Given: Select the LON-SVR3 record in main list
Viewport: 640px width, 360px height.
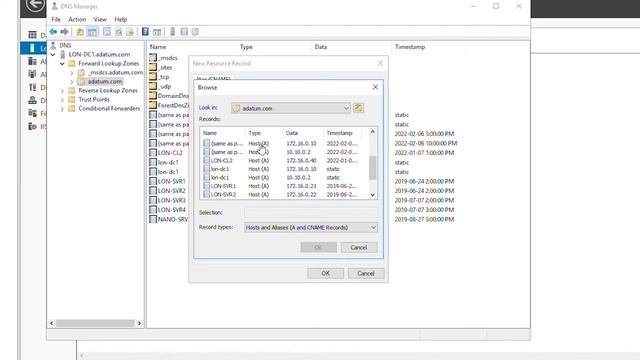Looking at the screenshot, I should 168,200.
